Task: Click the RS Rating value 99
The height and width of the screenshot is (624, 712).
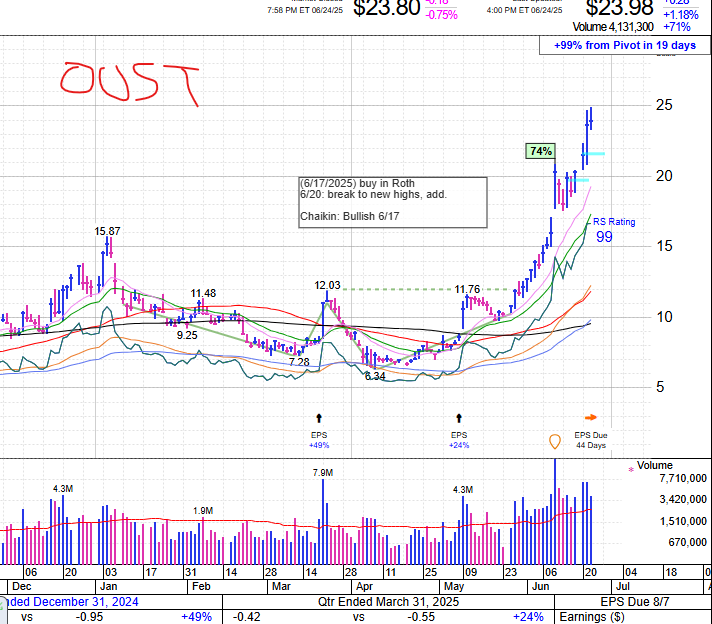Action: 604,237
